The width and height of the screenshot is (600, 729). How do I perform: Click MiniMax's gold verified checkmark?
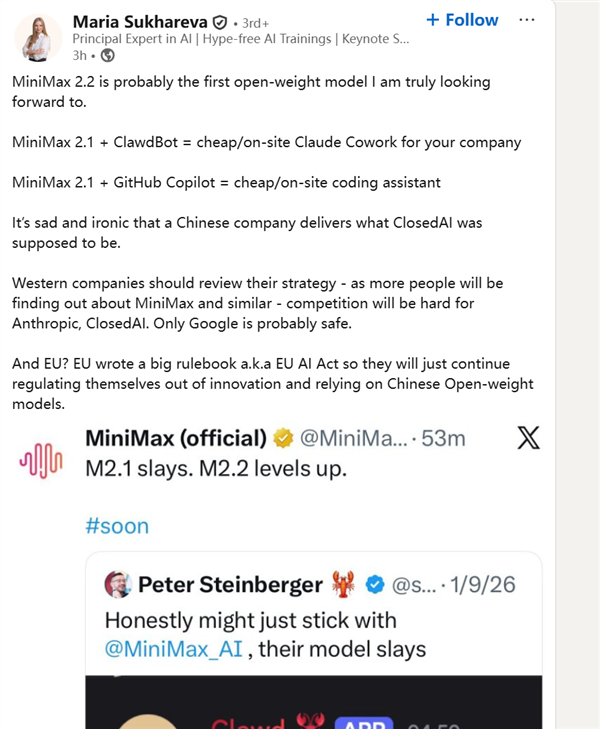click(x=284, y=438)
